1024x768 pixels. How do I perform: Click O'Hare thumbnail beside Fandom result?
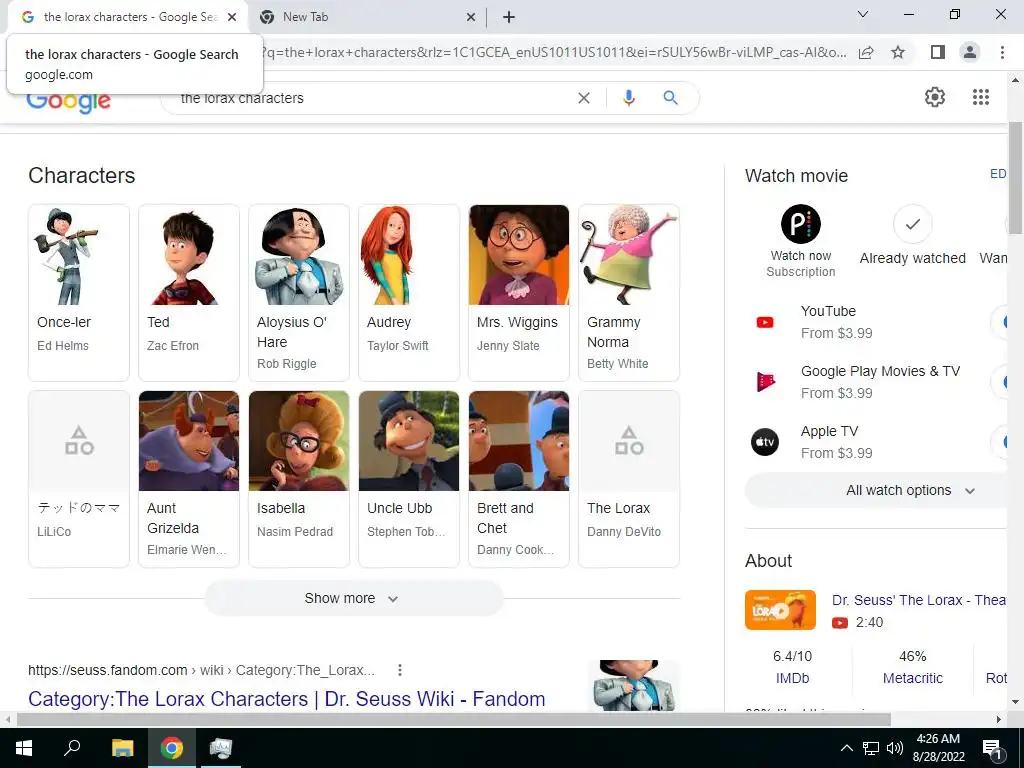[x=634, y=685]
